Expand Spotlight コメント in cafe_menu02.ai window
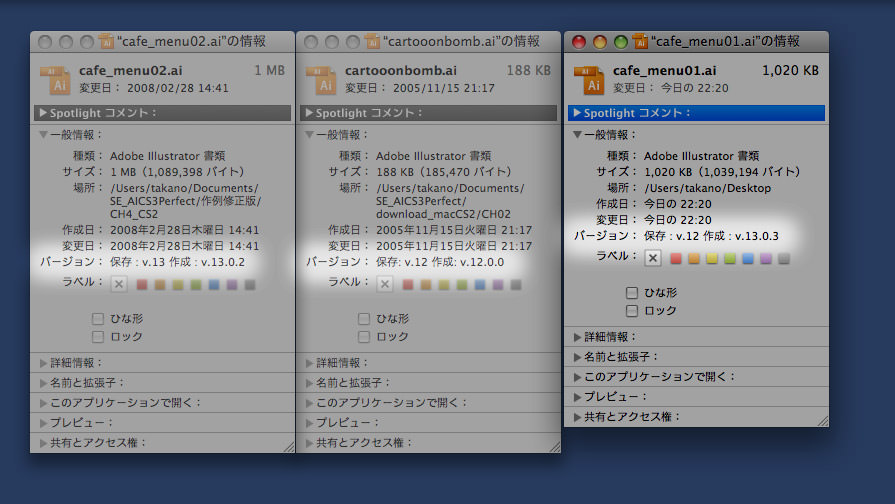This screenshot has width=895, height=504. 43,113
